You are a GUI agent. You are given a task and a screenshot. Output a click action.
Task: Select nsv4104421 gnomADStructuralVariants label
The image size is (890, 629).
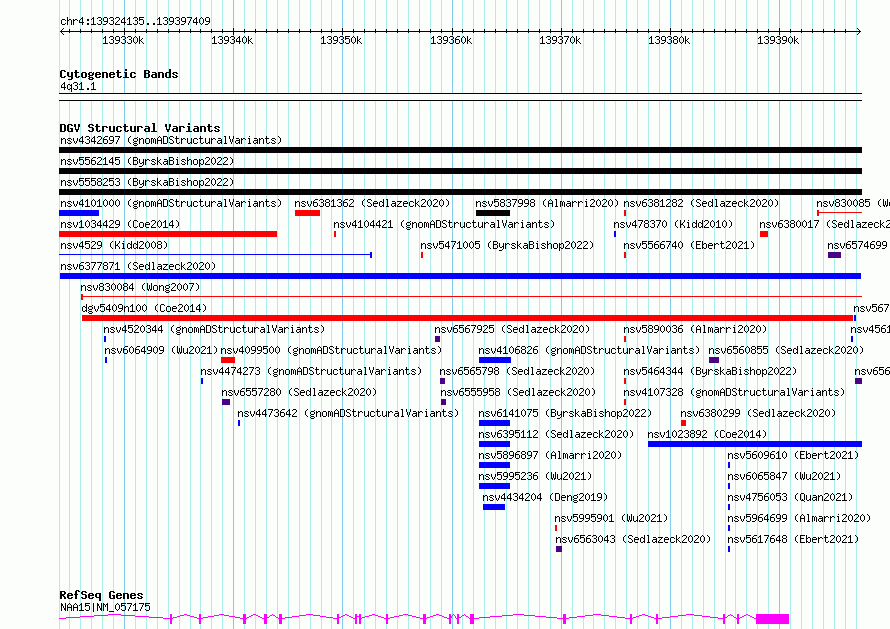pos(444,224)
